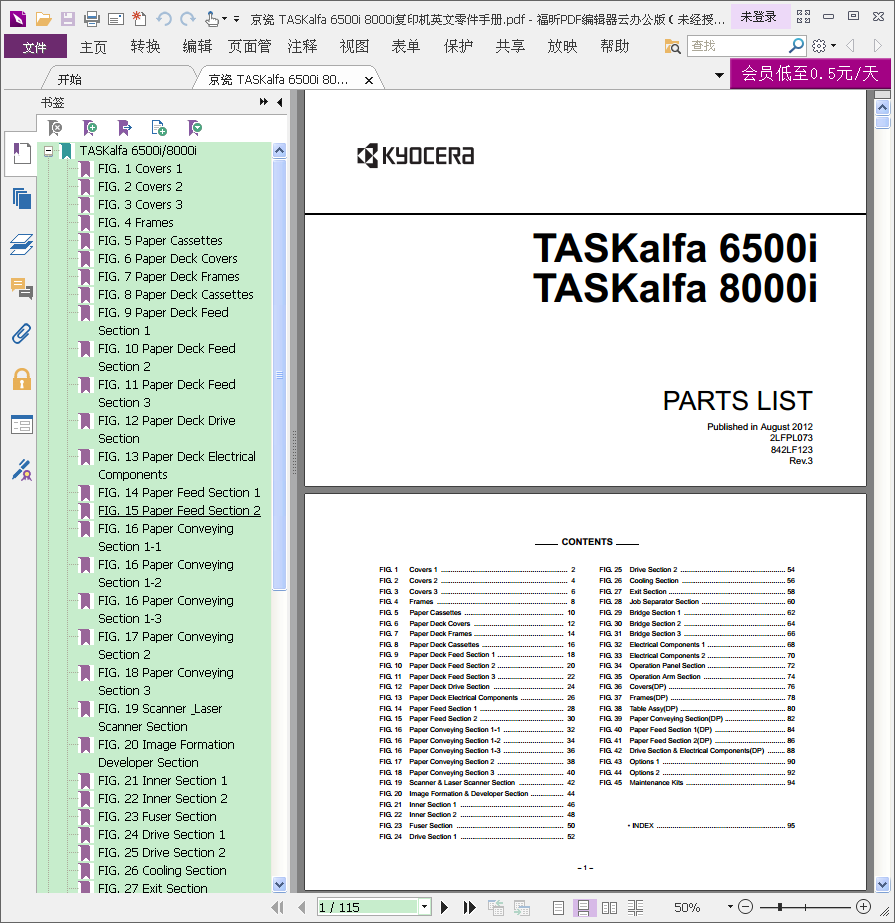Go to next page arrow
Screen dimensions: 895x923
pyautogui.click(x=445, y=907)
